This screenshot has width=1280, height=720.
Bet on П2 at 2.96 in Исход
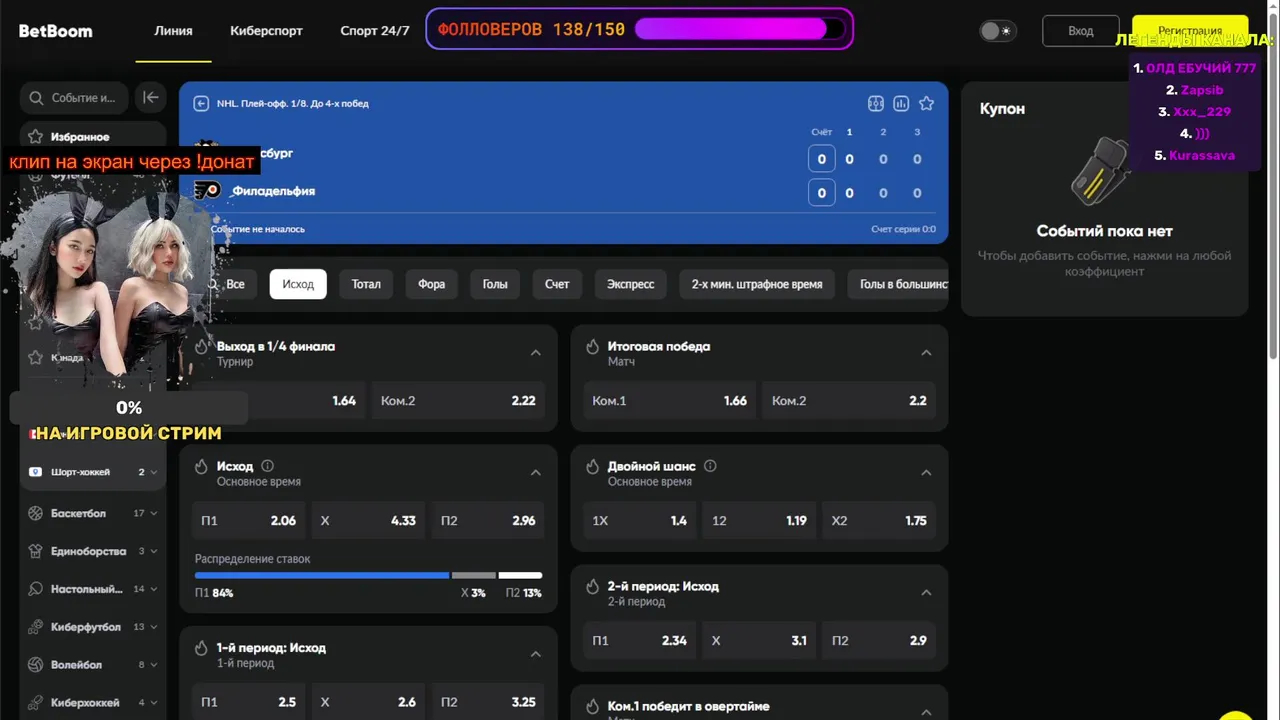(x=488, y=521)
